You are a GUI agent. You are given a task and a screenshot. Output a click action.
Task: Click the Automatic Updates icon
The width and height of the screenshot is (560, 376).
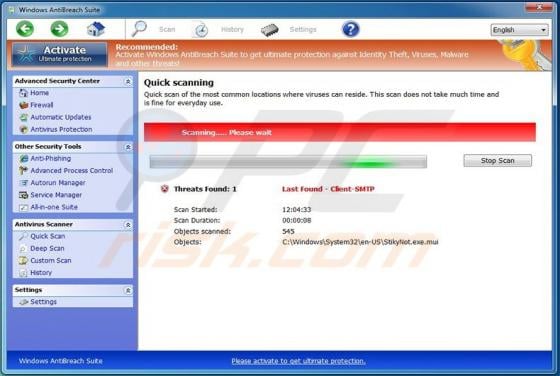pos(24,117)
